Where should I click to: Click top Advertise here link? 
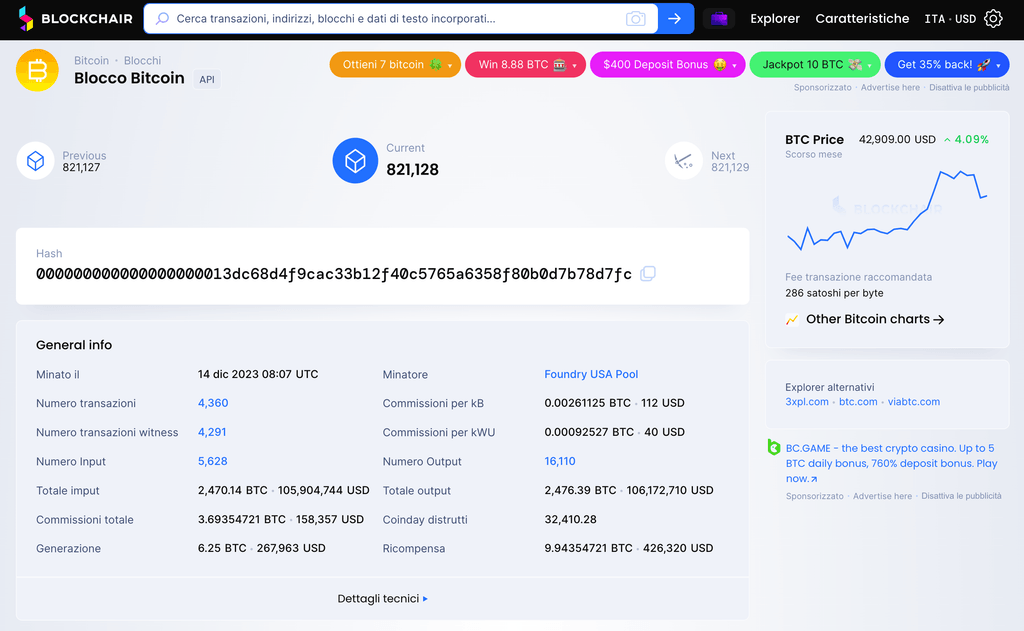[x=890, y=88]
